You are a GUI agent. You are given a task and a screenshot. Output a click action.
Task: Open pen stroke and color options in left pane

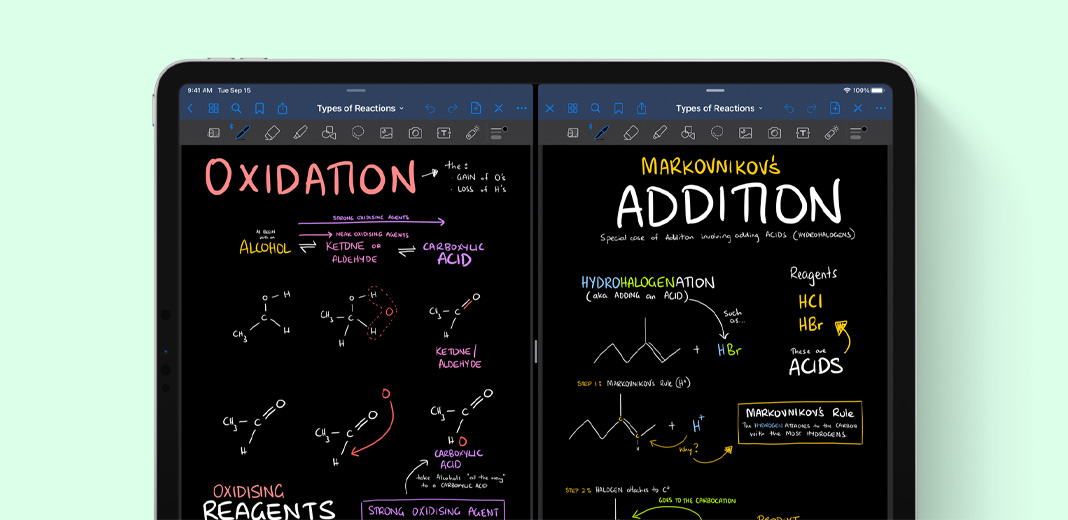(497, 132)
